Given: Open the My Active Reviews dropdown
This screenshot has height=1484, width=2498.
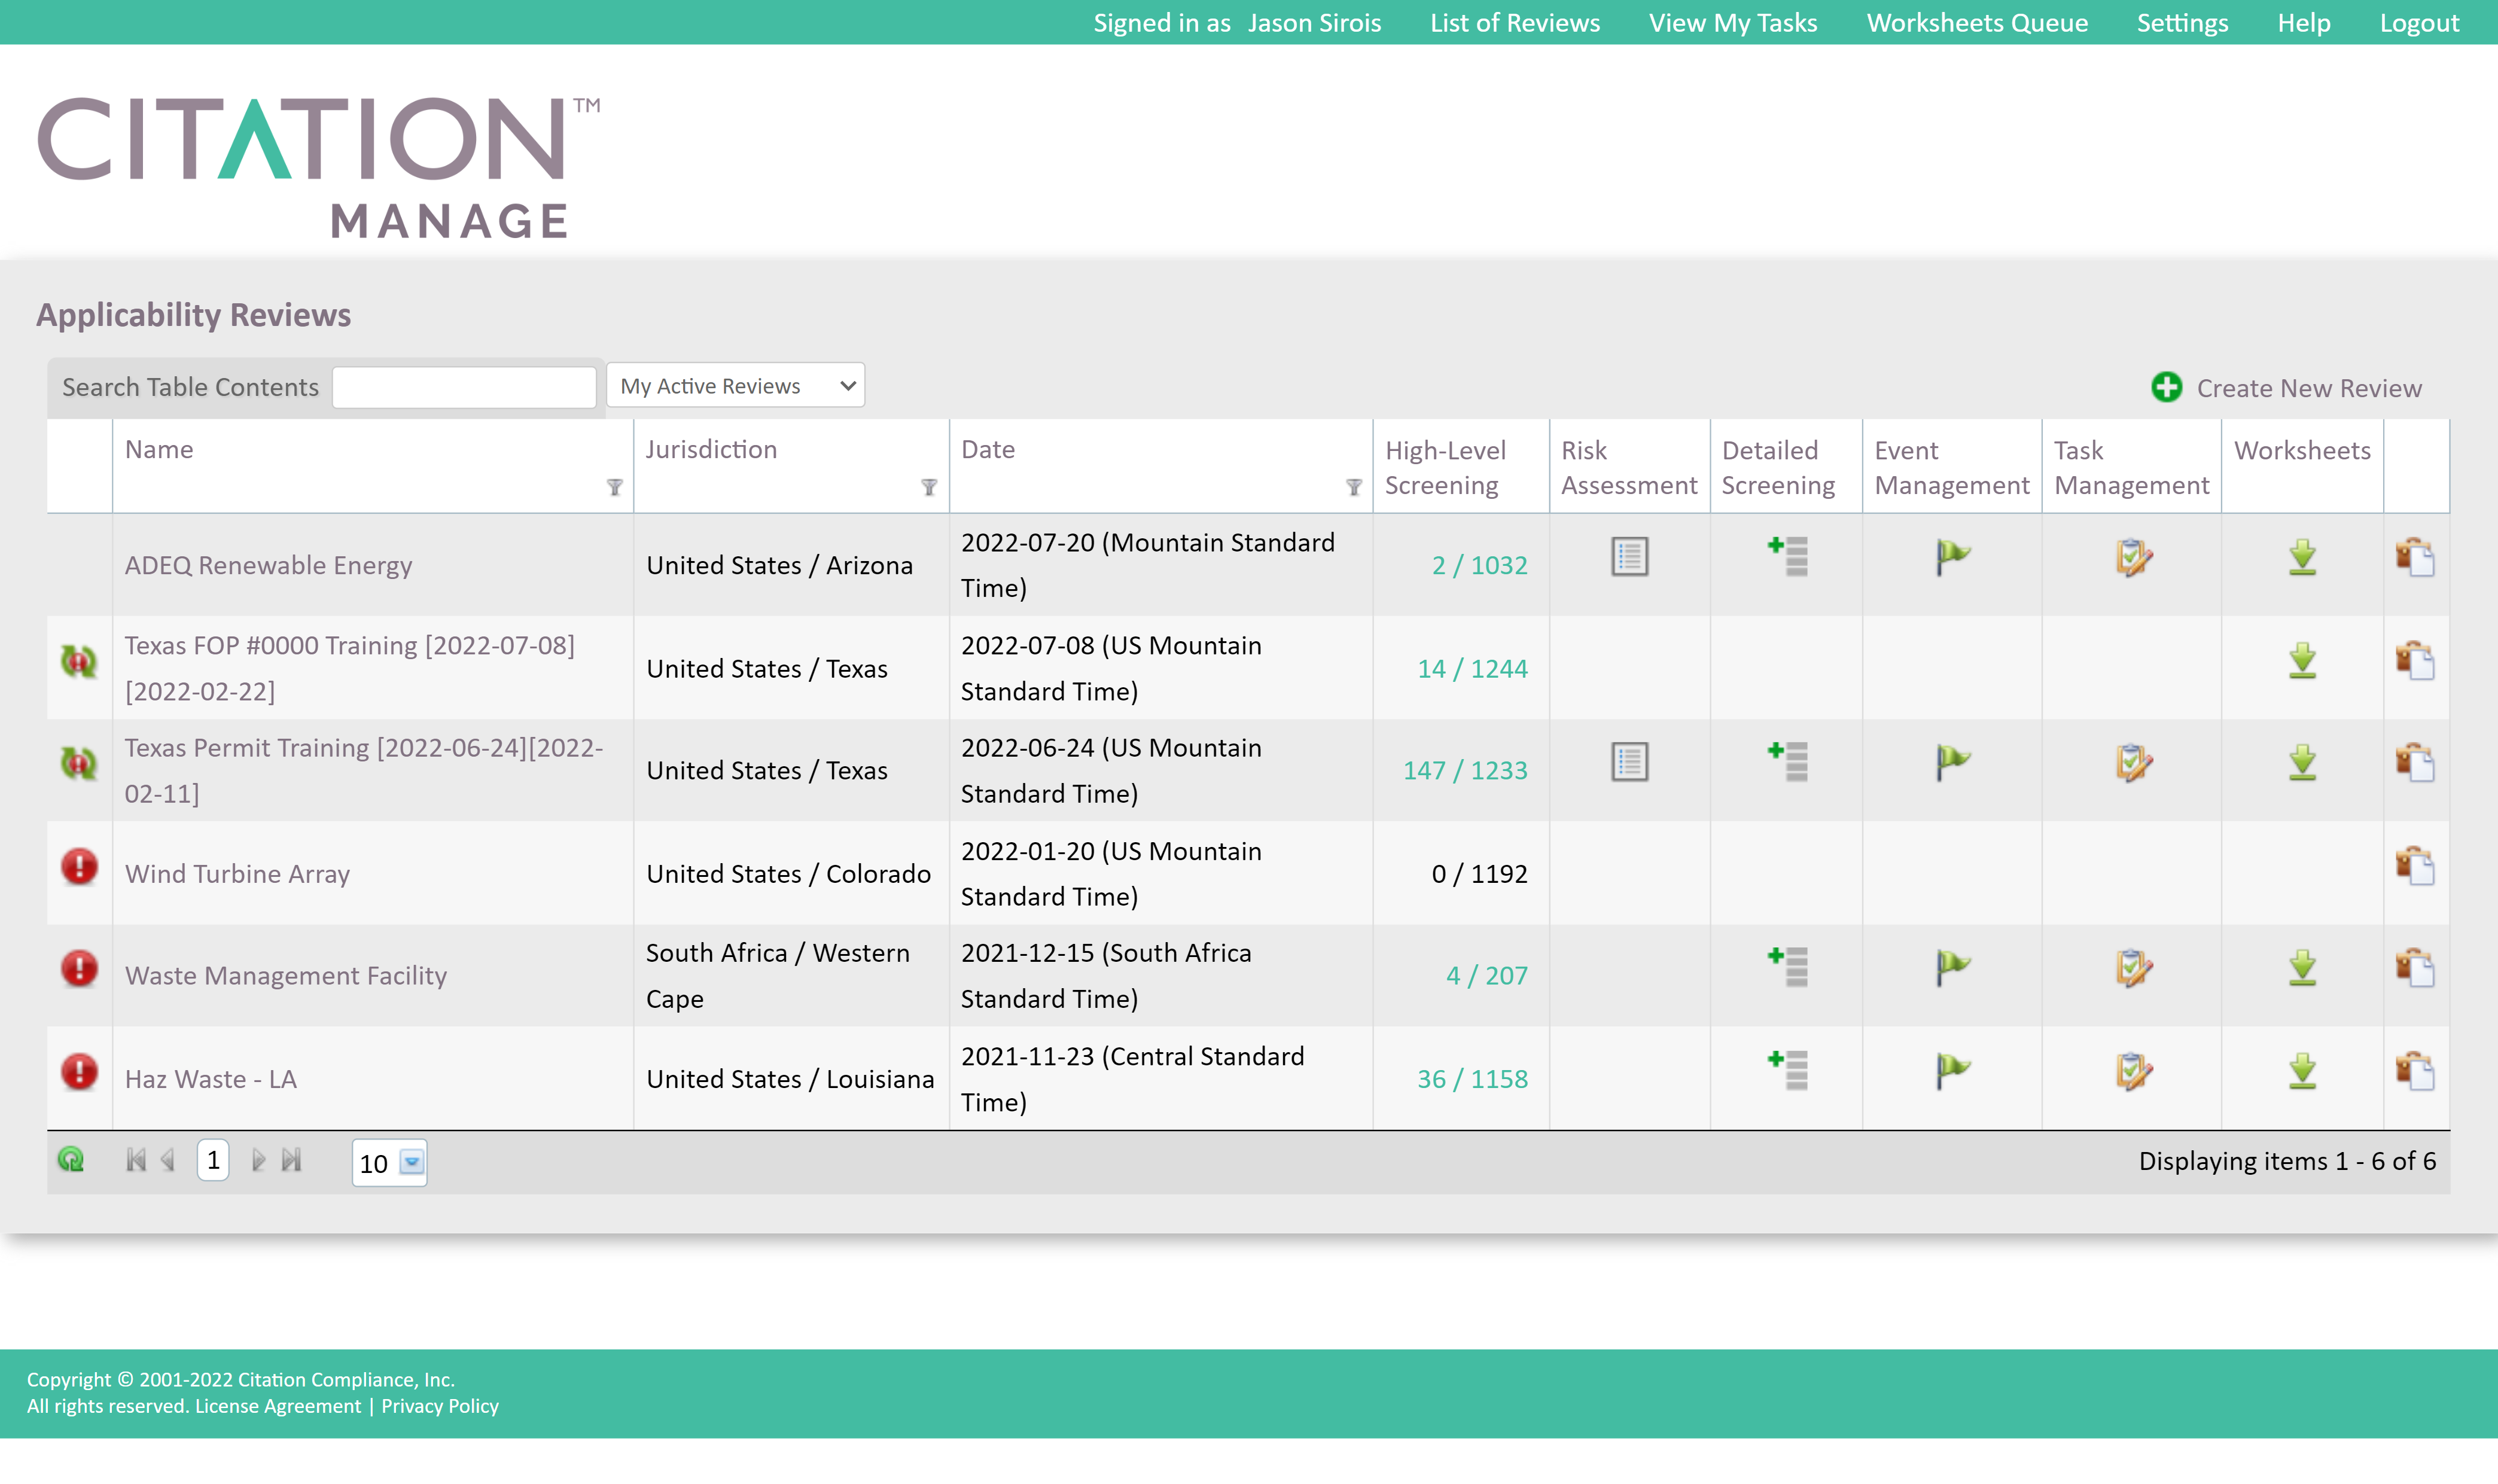Looking at the screenshot, I should (x=735, y=386).
